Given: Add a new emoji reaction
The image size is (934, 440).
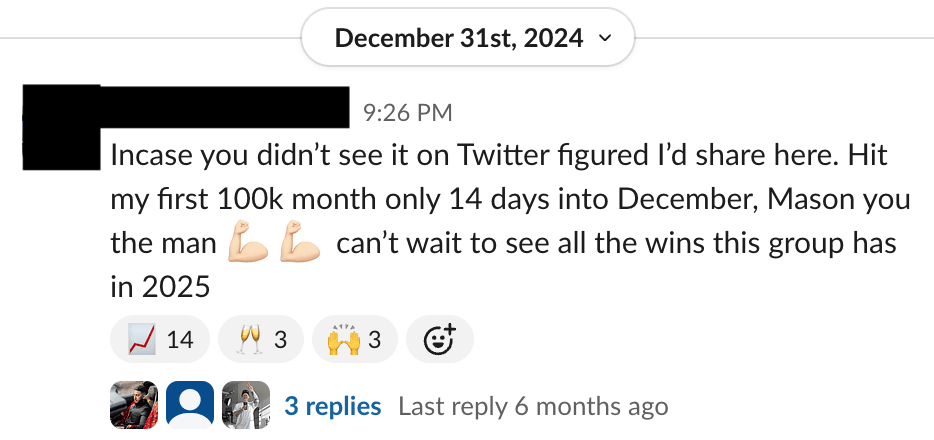Looking at the screenshot, I should 439,340.
